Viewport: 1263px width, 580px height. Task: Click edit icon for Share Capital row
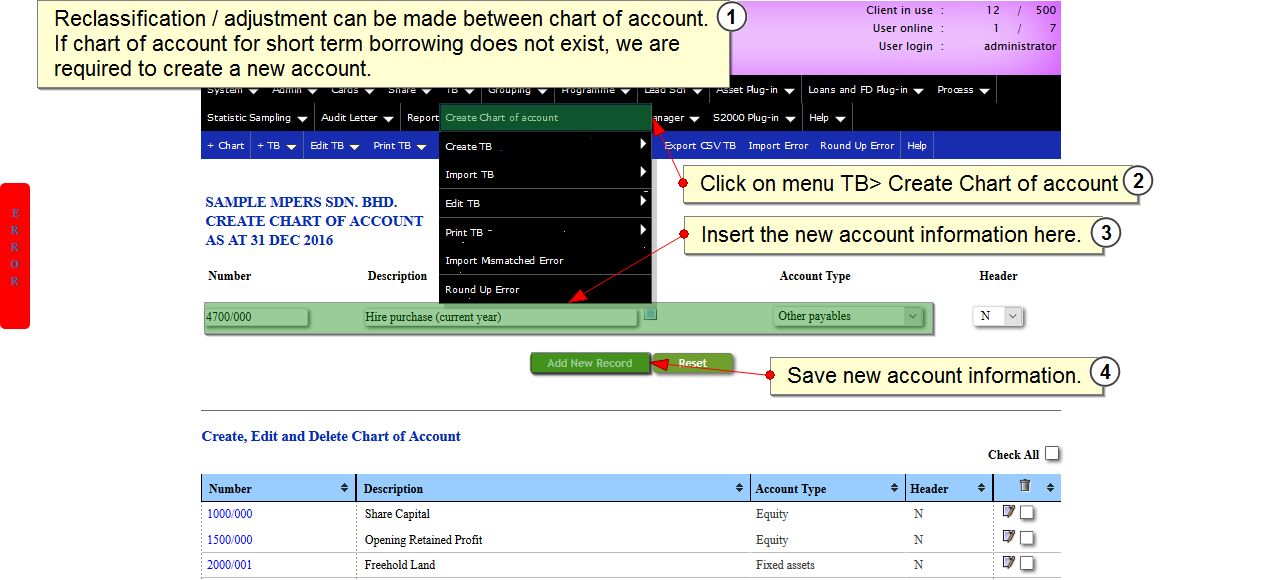(x=1009, y=512)
